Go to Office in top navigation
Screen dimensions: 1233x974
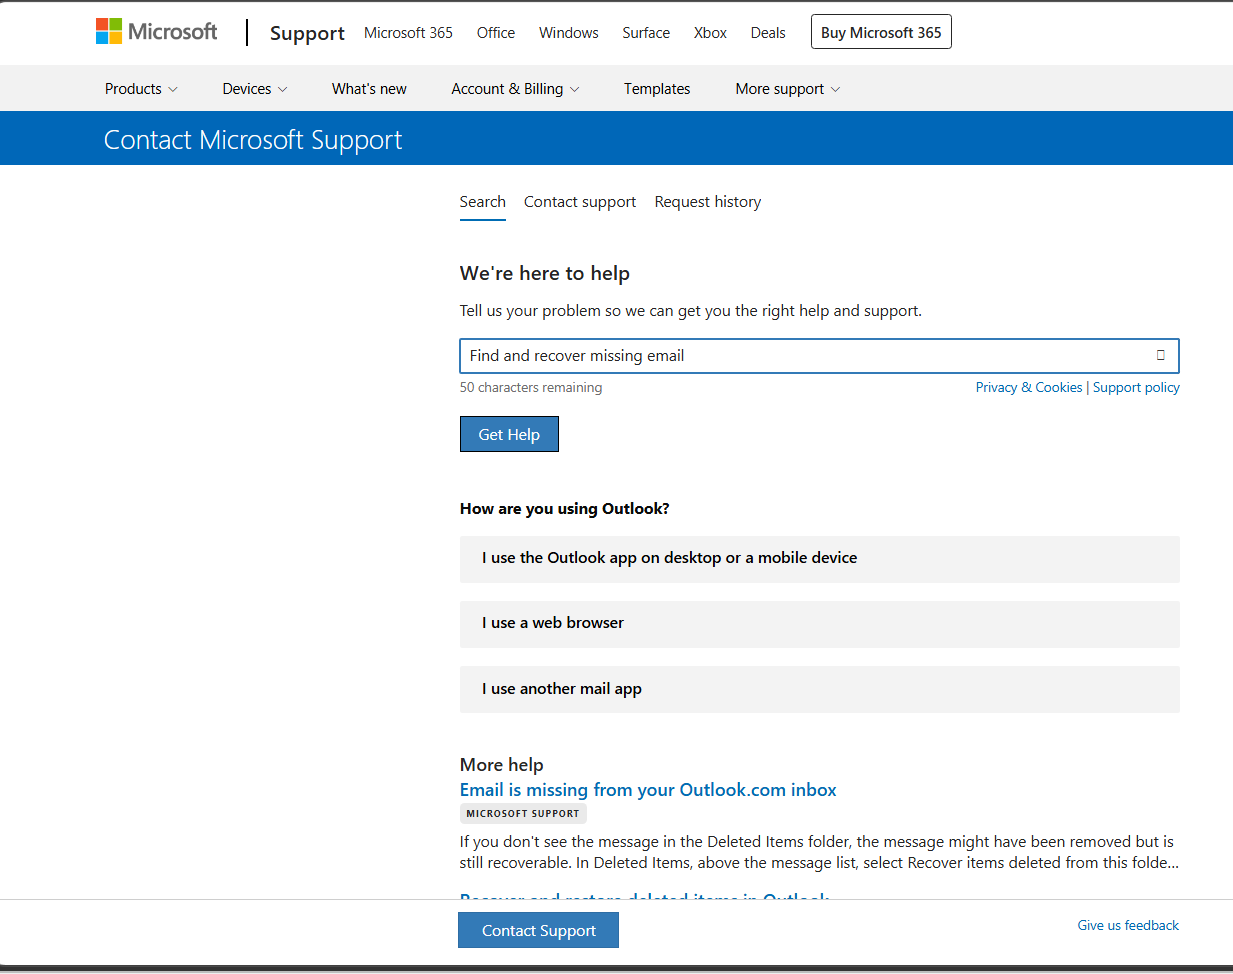(496, 33)
